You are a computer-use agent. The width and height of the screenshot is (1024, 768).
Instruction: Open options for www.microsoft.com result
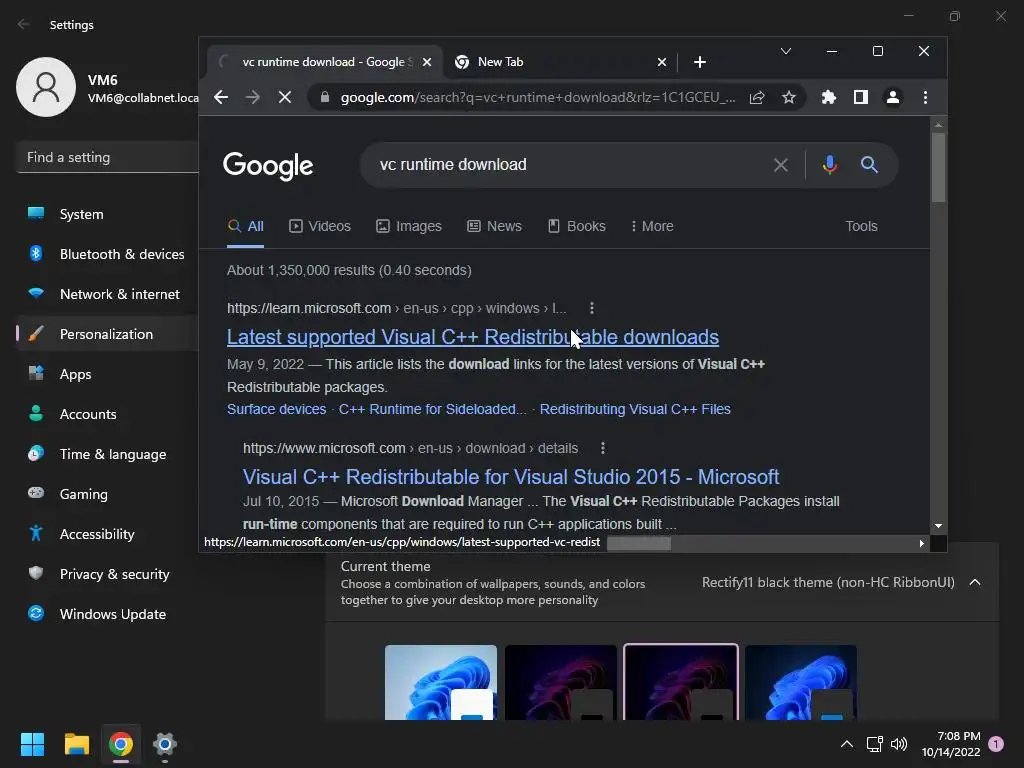(603, 448)
